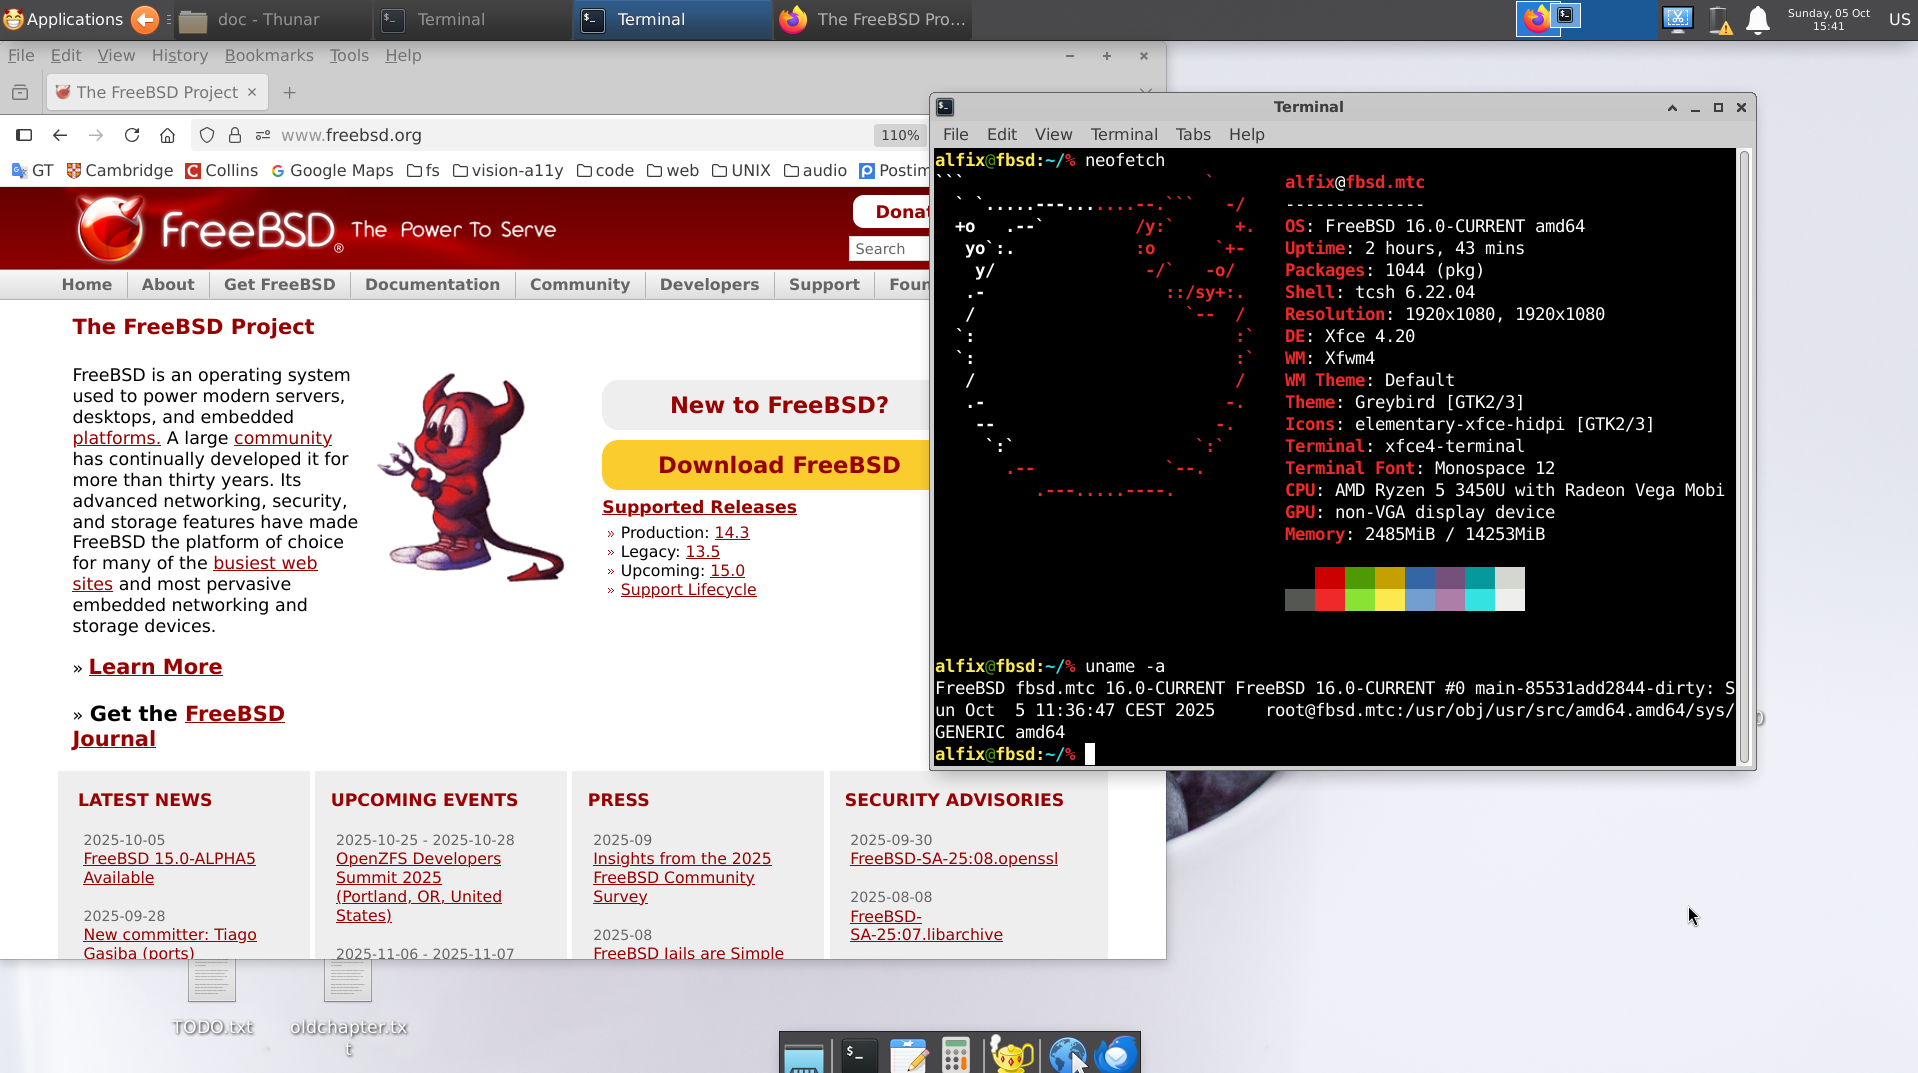Open the screenshot tool in the panel
The image size is (1918, 1073).
tap(1677, 19)
